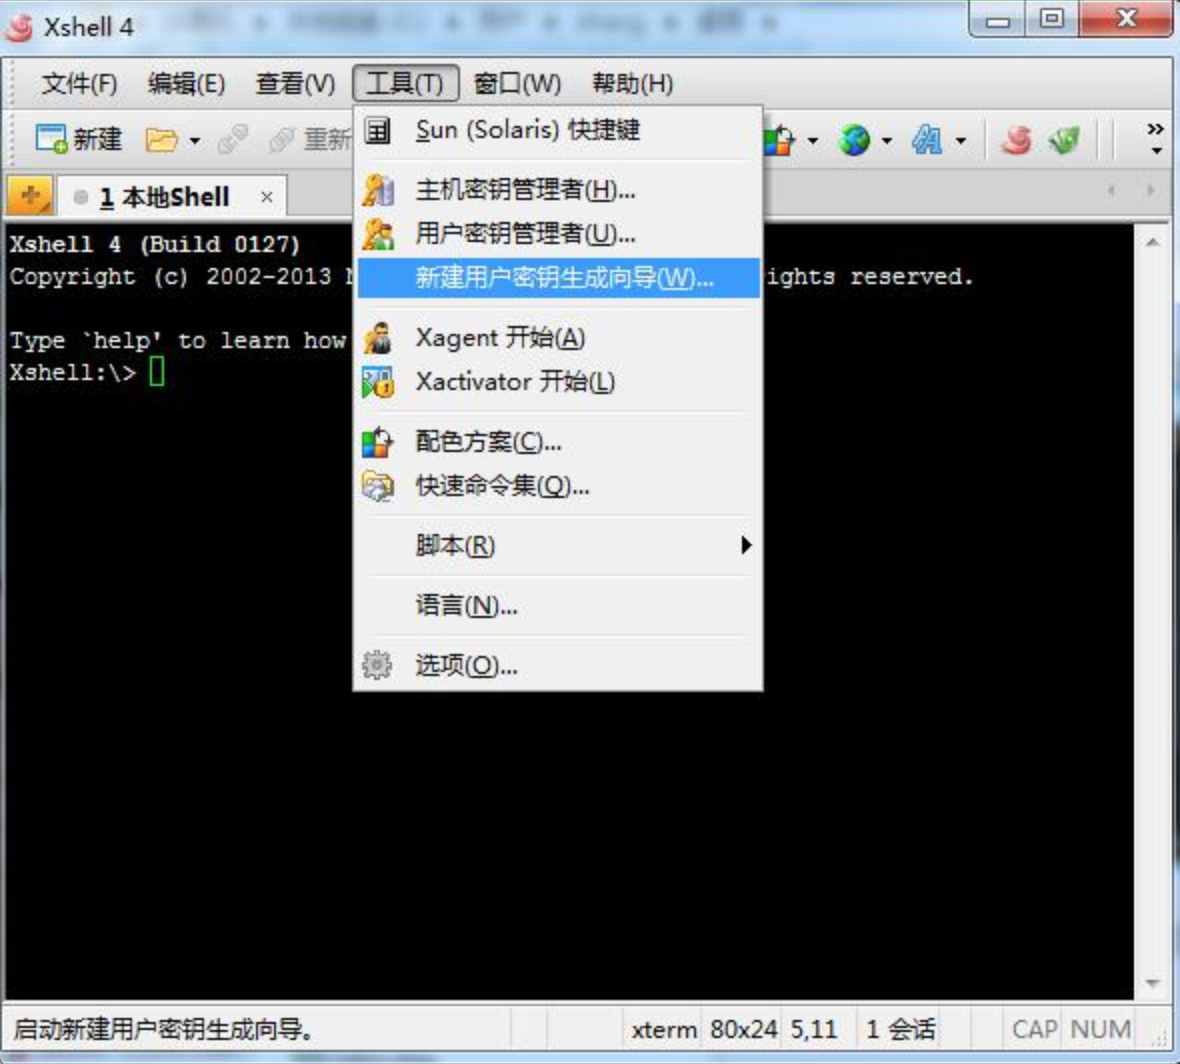Expand the color scheme dropdown arrow

click(813, 141)
